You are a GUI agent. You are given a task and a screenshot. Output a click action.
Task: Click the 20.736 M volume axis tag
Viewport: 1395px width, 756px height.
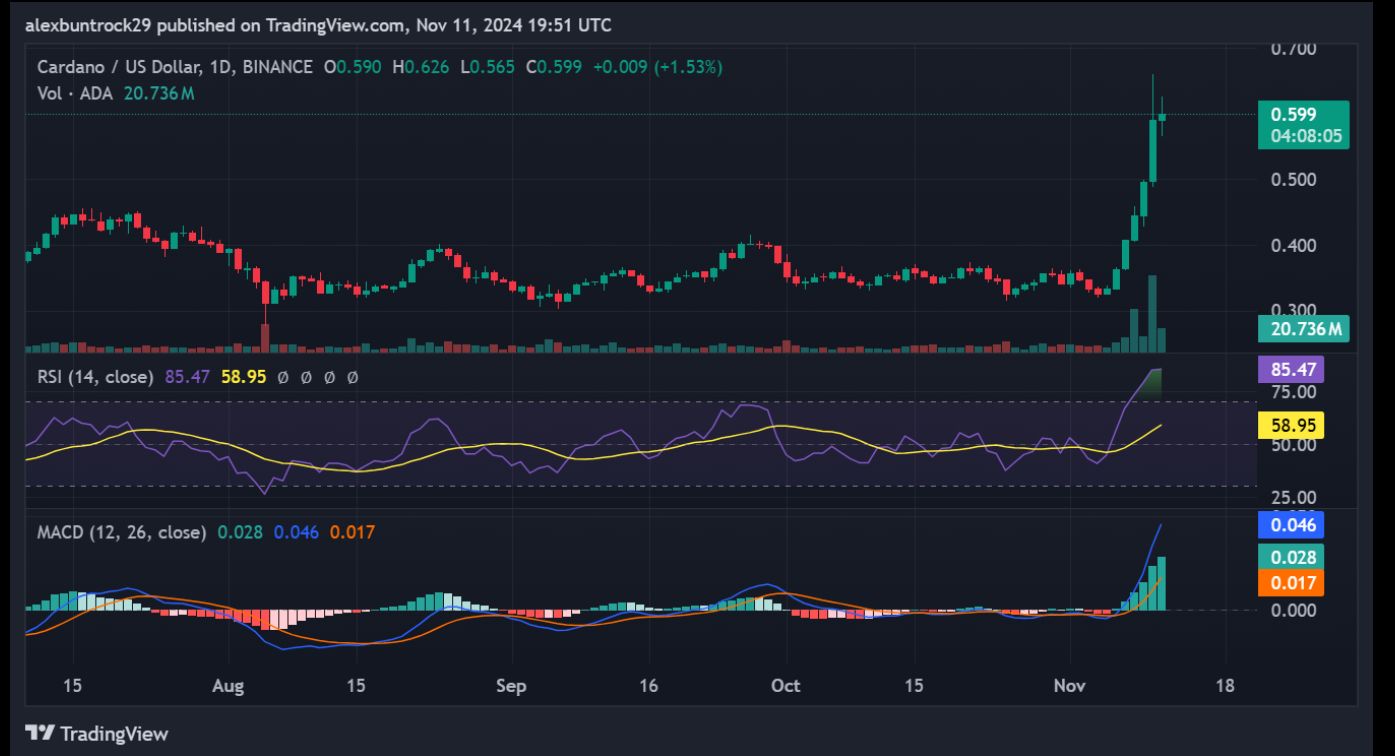coord(1303,328)
